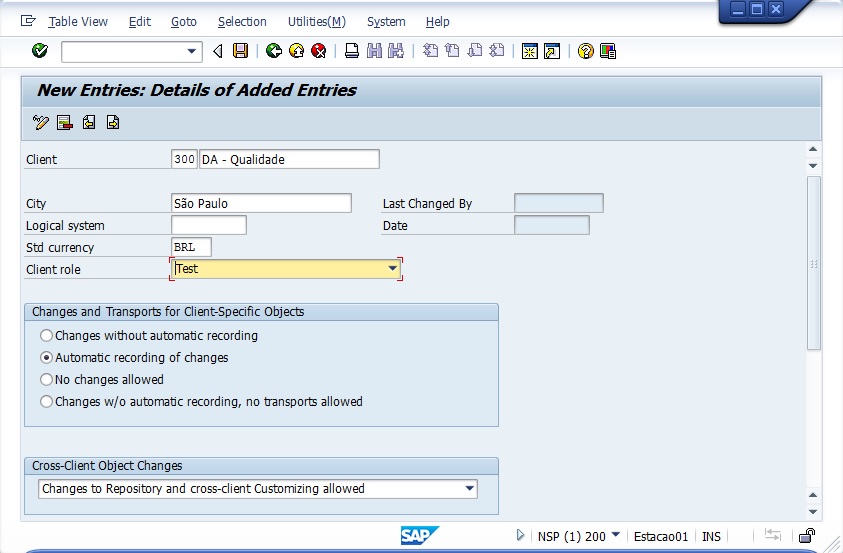This screenshot has width=843, height=553.
Task: Click the Table View menu
Action: [x=78, y=21]
